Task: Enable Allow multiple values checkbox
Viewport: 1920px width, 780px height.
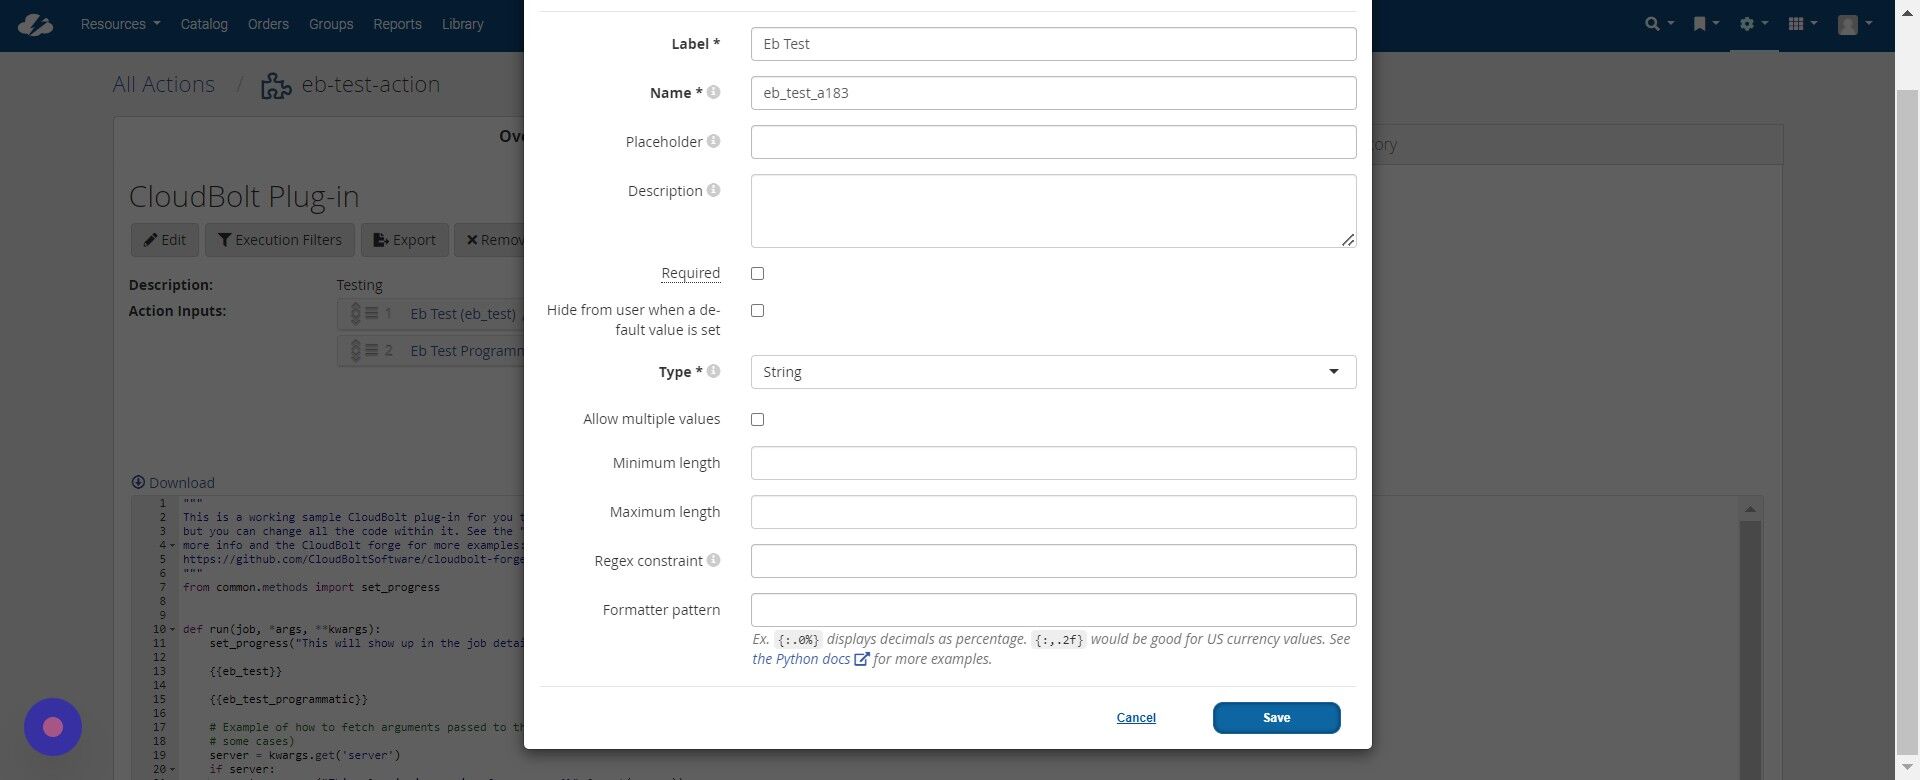Action: (757, 419)
